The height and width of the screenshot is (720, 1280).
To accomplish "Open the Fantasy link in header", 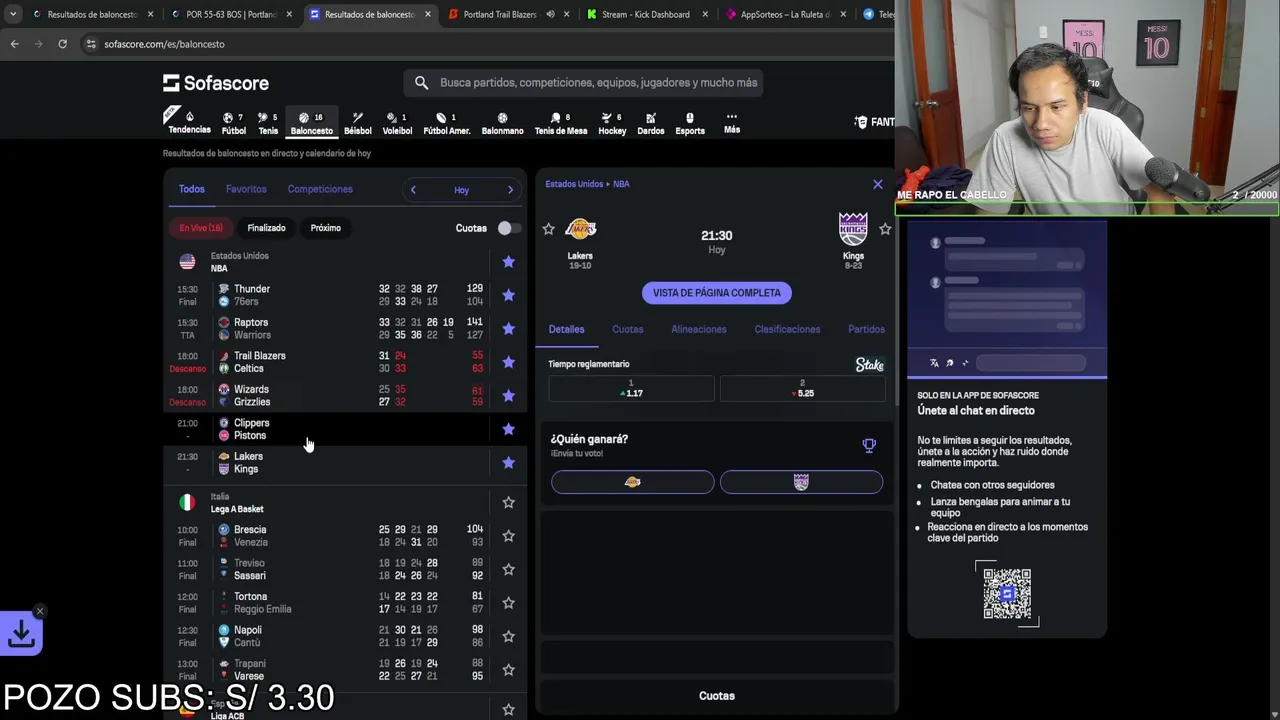I will pyautogui.click(x=874, y=122).
